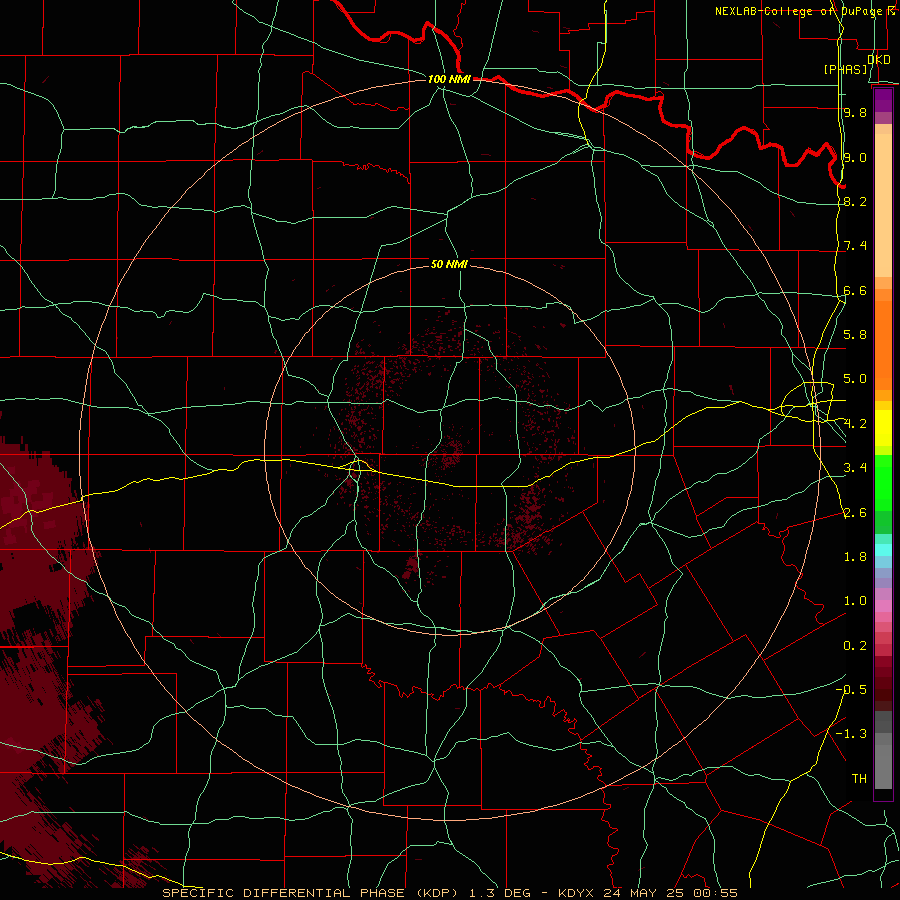900x900 pixels.
Task: Click the 0.2 value on the color scale
Action: [x=855, y=646]
